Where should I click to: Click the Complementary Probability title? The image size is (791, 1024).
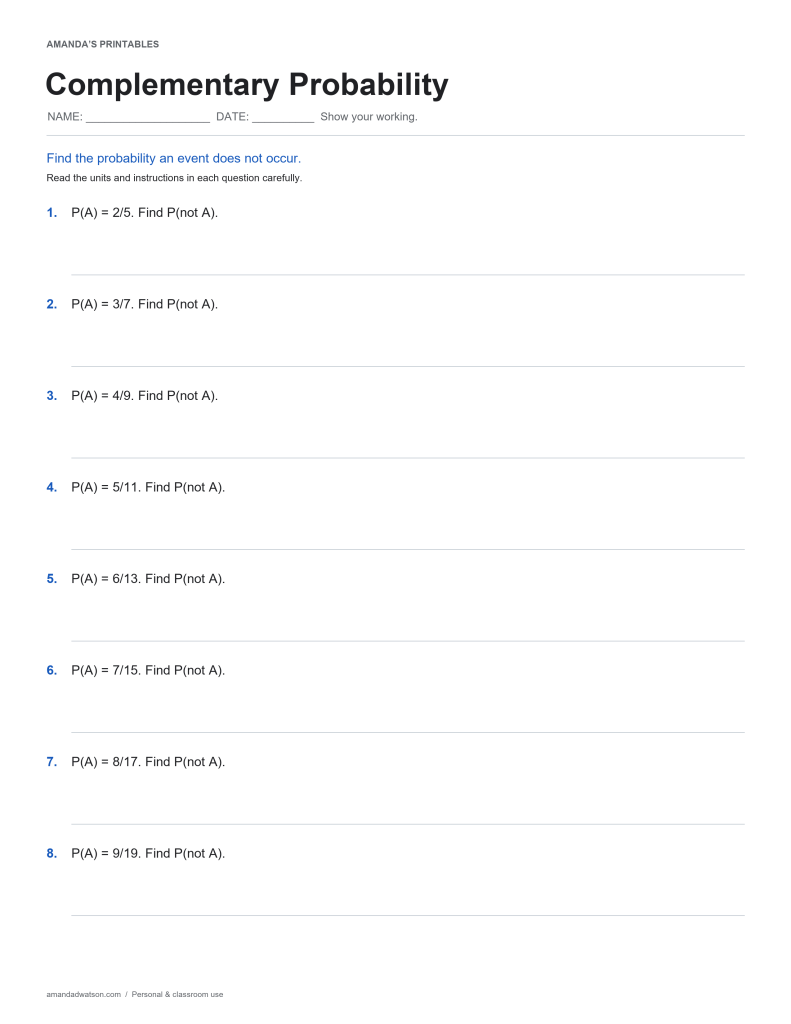pos(247,85)
